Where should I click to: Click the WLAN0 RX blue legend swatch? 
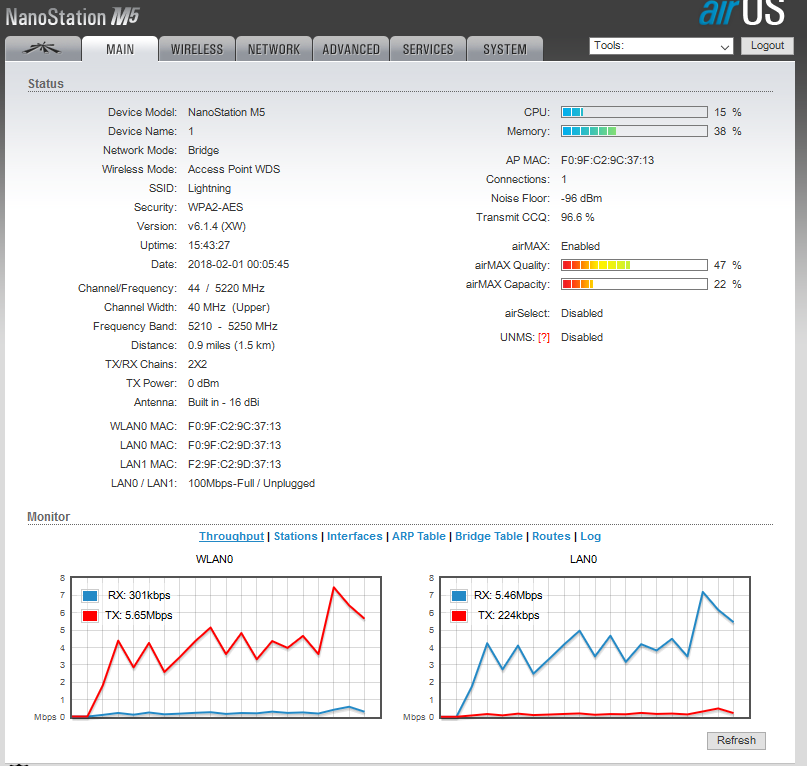[90, 596]
